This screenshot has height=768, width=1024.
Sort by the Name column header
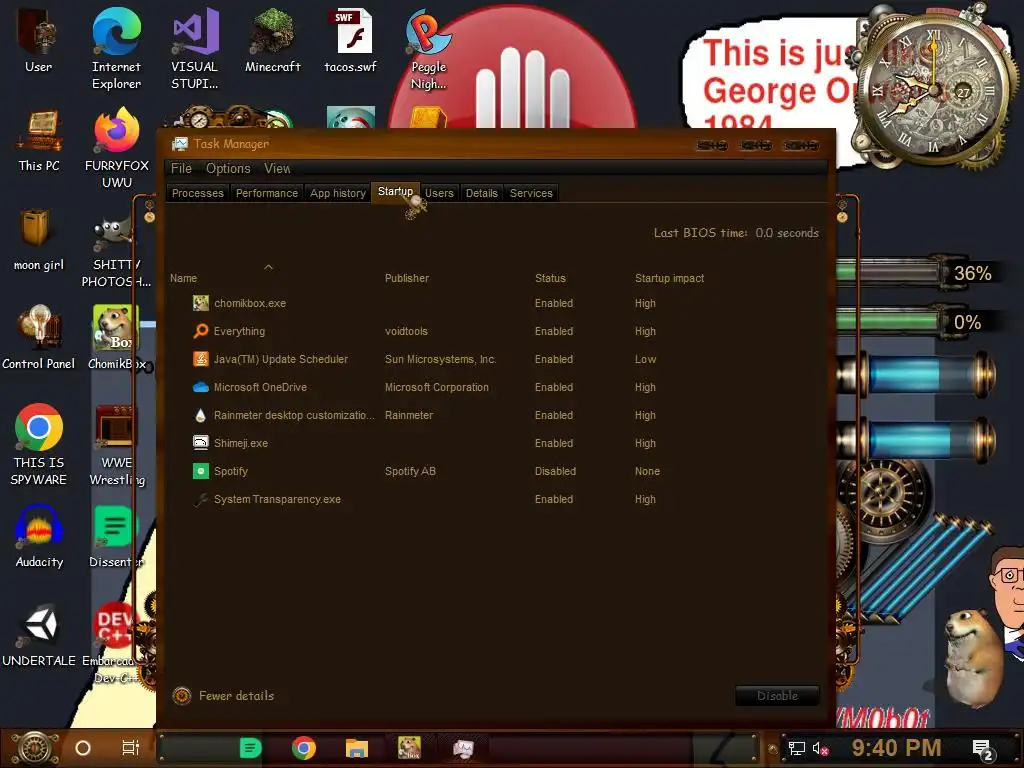click(x=184, y=278)
